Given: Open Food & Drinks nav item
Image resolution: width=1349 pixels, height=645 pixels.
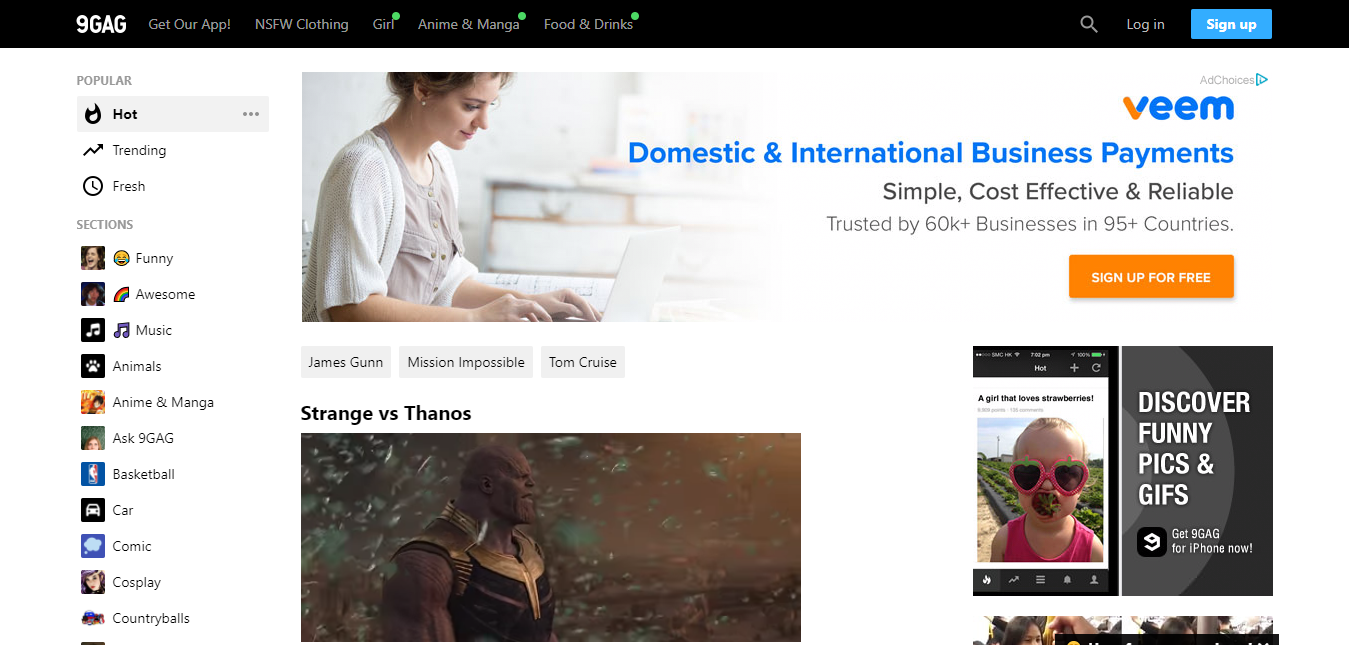Looking at the screenshot, I should click(589, 24).
